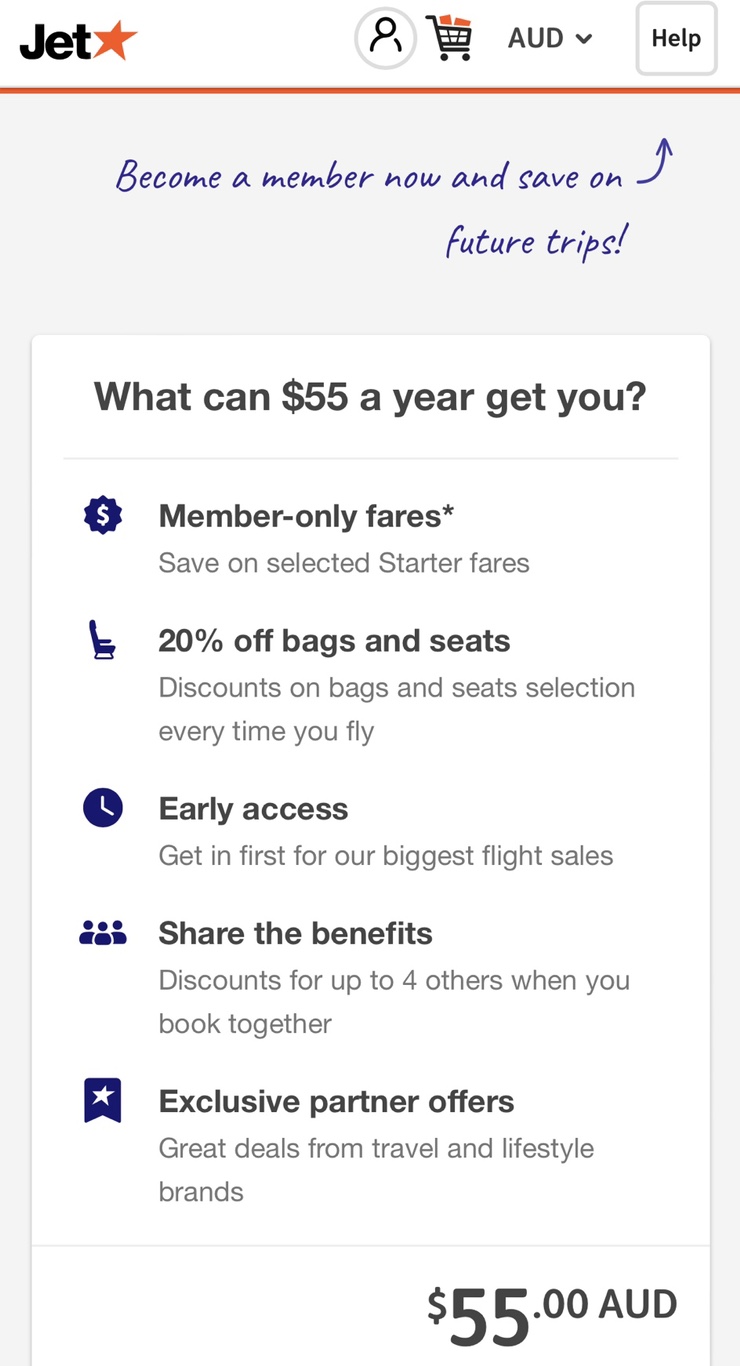
Task: Click the seat icon for bags and seats
Action: (x=103, y=641)
